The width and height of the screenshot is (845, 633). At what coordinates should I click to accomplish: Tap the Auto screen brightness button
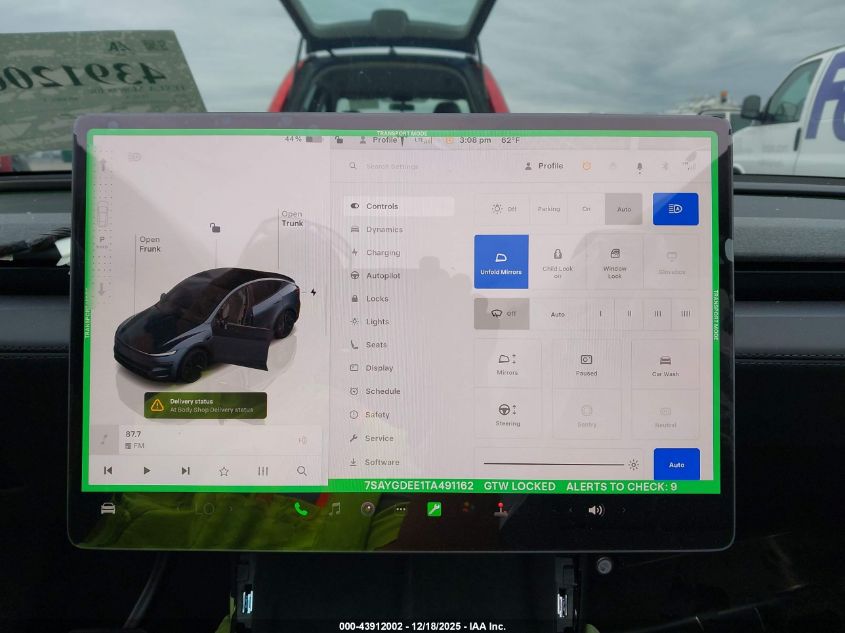[677, 464]
